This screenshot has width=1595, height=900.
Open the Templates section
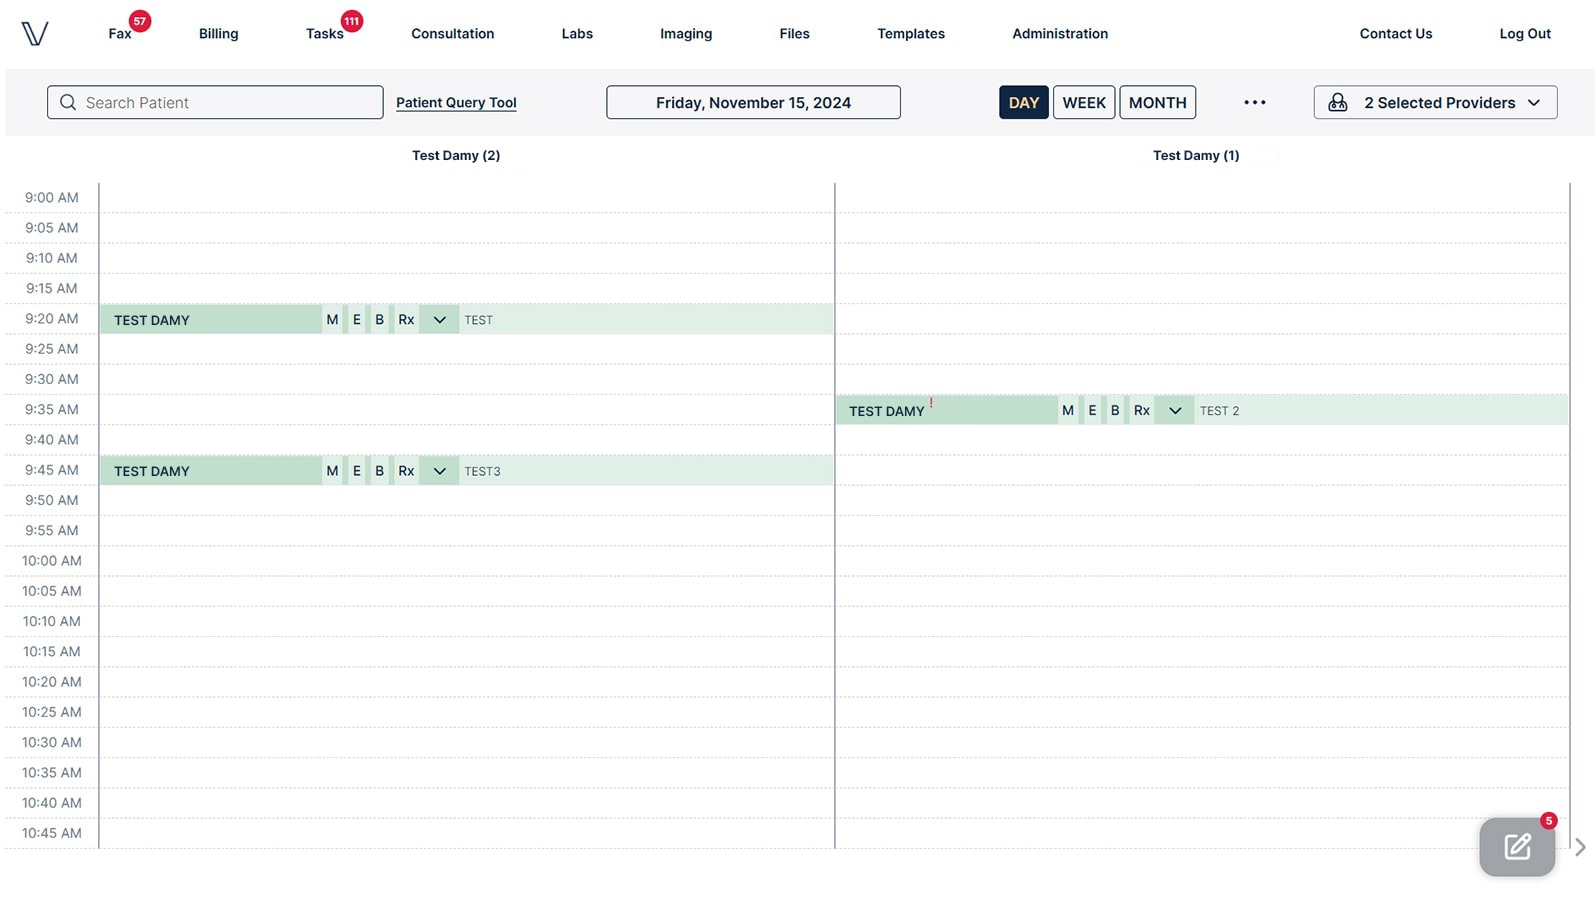(x=911, y=33)
